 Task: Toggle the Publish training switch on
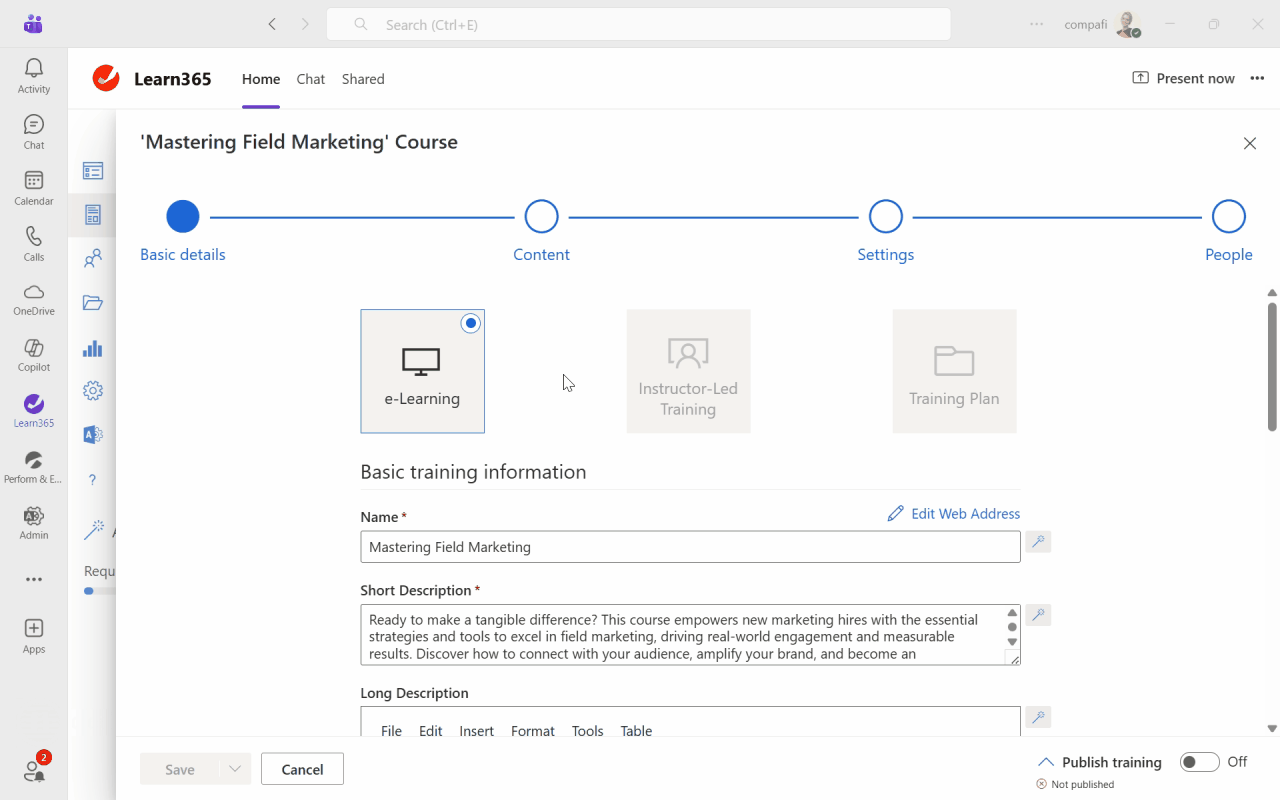(1199, 762)
